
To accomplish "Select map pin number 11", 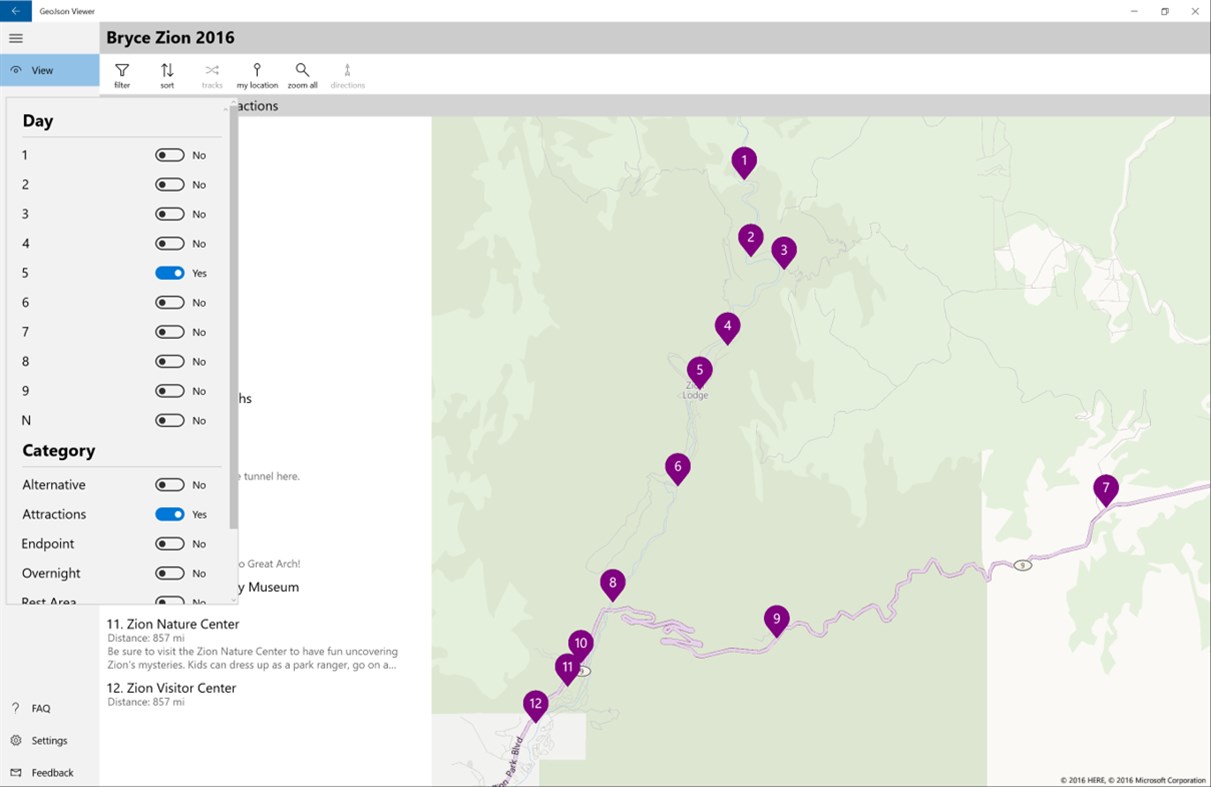I will click(x=567, y=668).
